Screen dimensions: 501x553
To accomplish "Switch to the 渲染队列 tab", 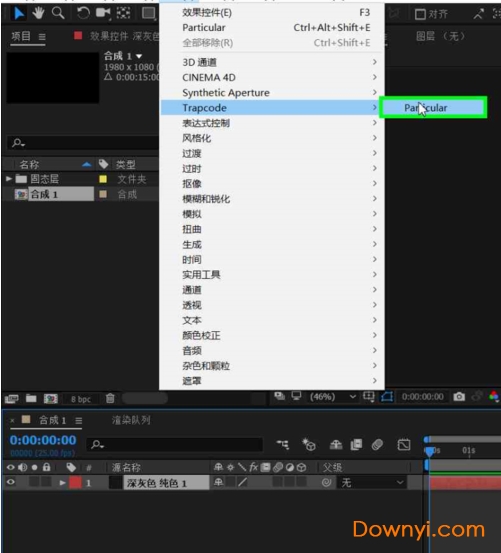I will pos(131,420).
